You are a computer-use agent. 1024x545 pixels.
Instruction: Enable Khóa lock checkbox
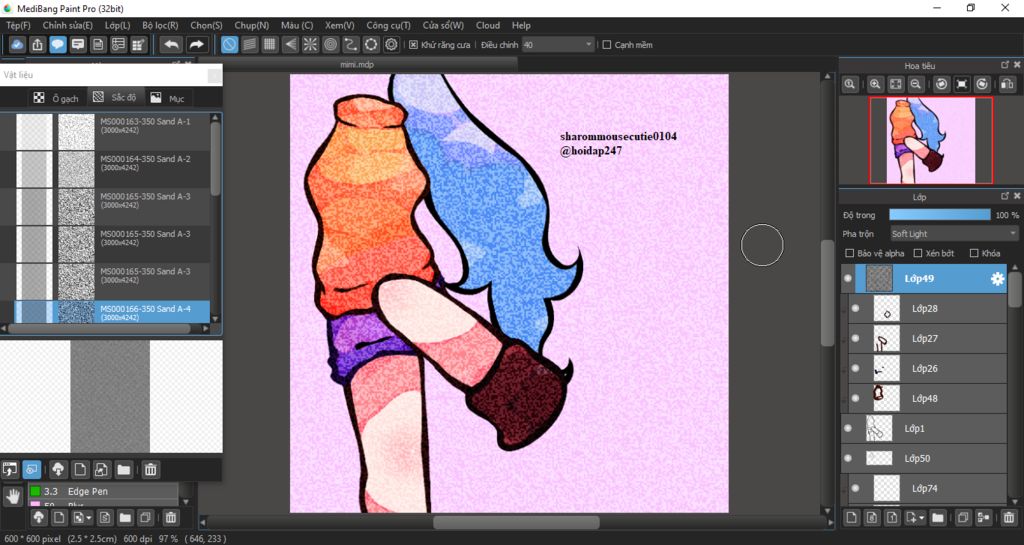click(974, 253)
